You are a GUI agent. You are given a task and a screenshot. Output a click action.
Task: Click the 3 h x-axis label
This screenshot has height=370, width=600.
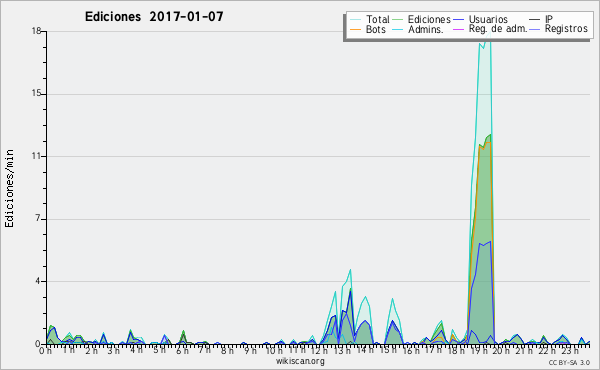(x=113, y=351)
